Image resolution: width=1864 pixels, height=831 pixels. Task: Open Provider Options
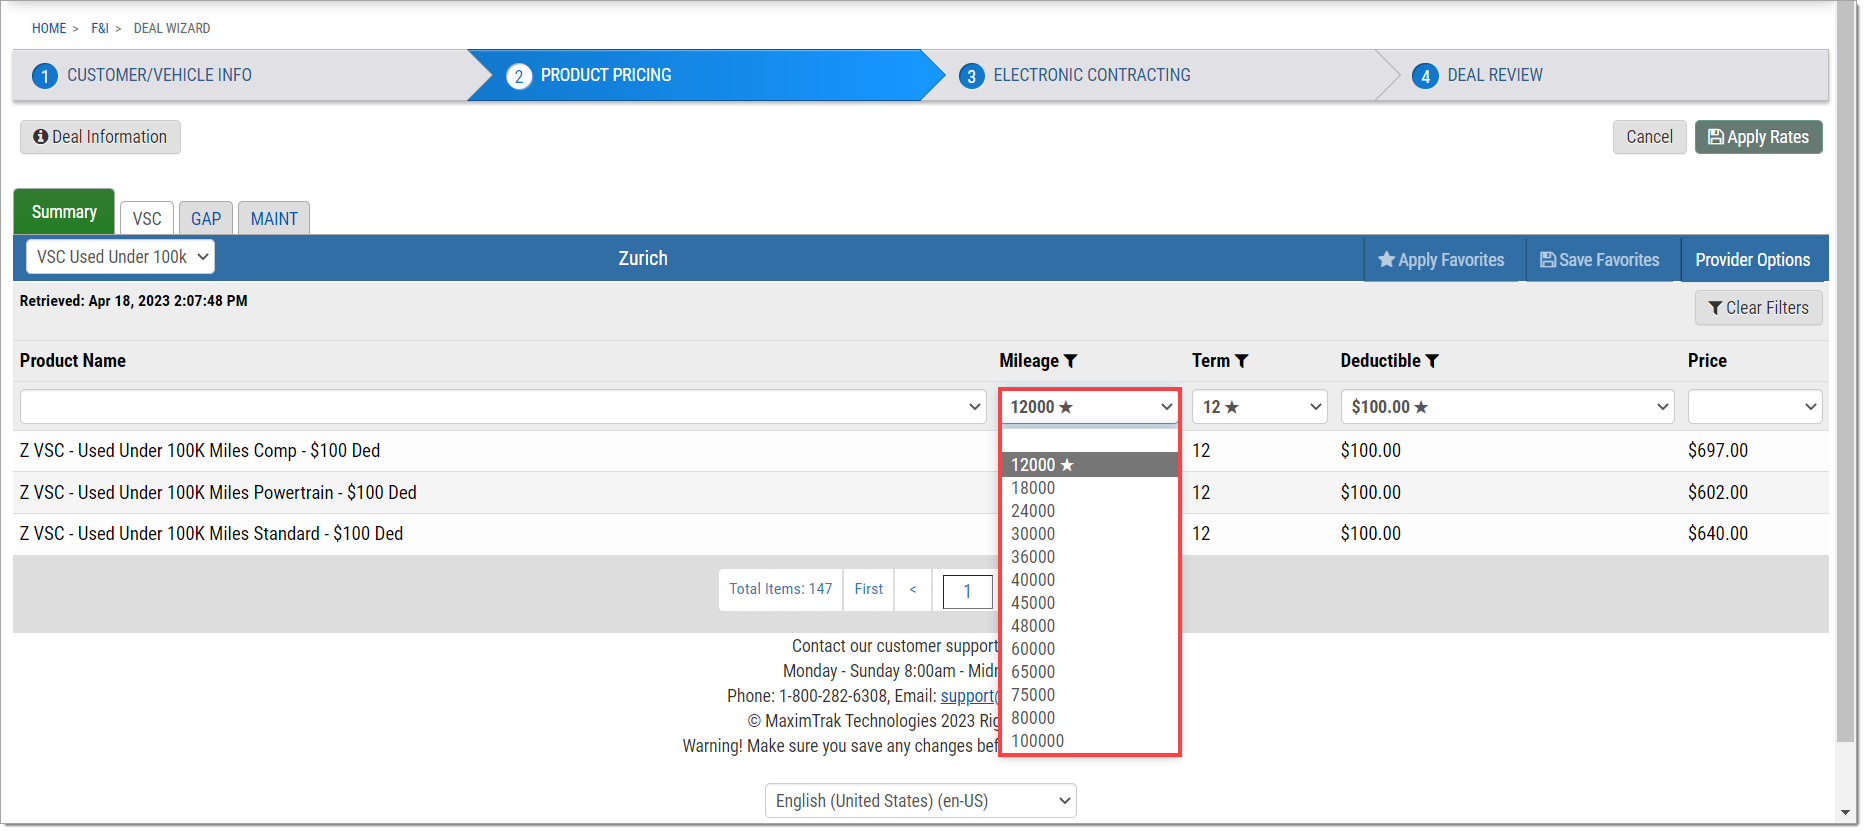click(1753, 260)
